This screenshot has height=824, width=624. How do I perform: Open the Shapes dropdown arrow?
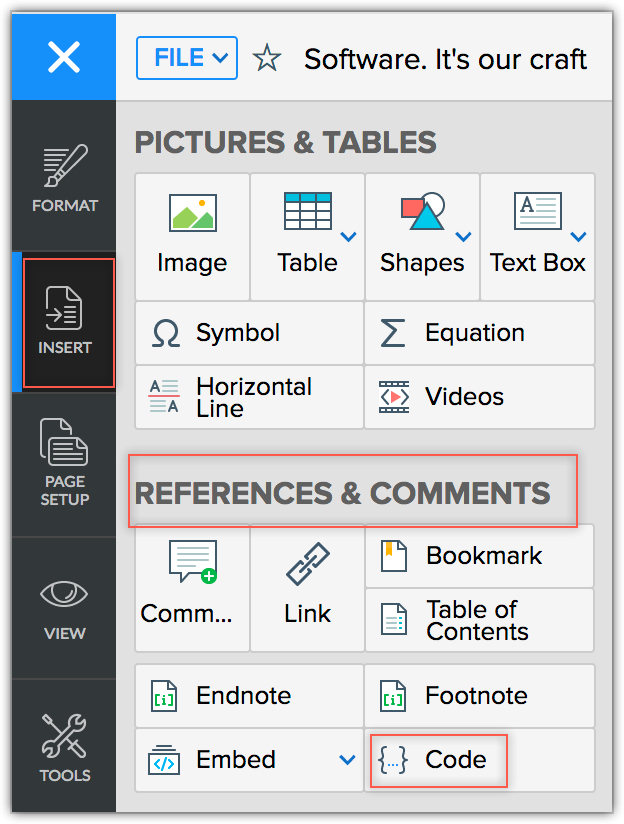463,237
